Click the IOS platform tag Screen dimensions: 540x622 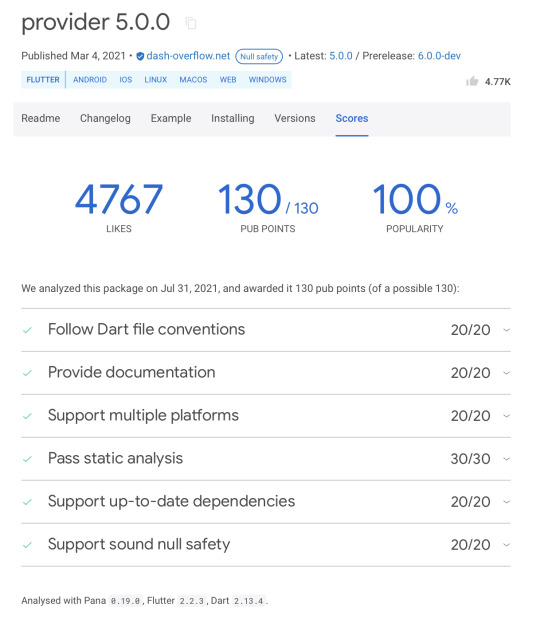tap(126, 80)
